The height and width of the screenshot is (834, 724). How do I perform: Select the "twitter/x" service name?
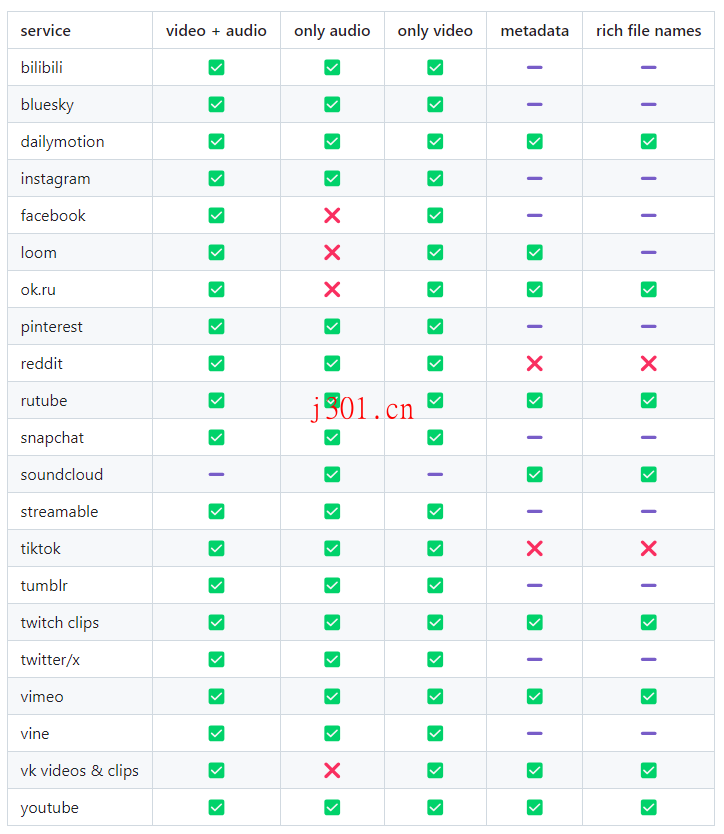click(50, 660)
